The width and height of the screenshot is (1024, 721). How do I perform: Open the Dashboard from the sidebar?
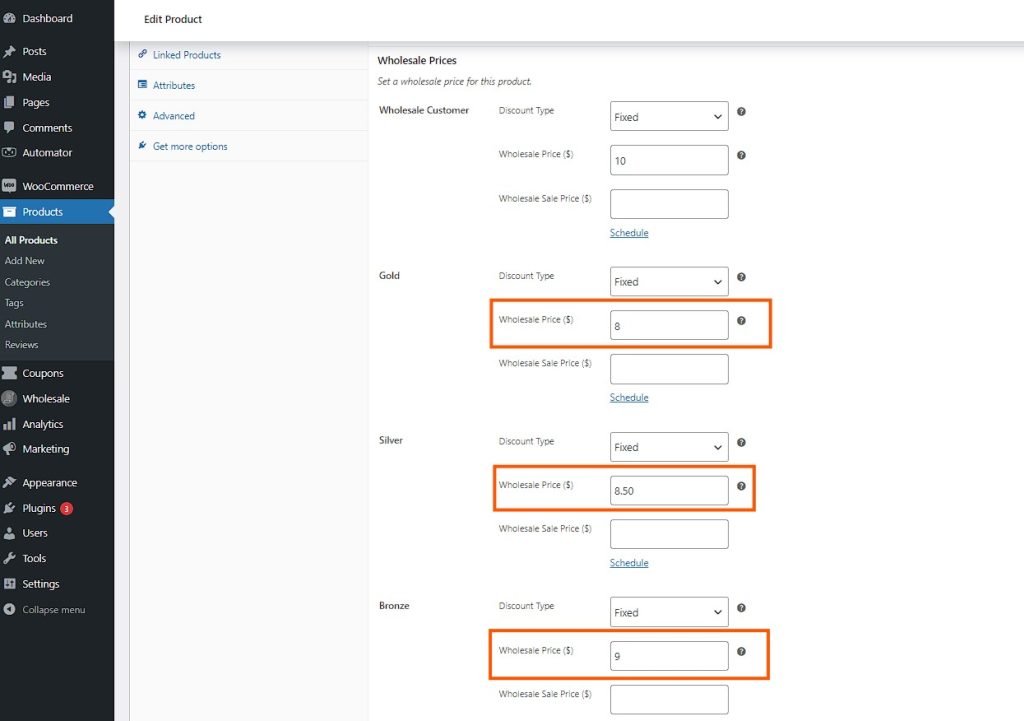[x=44, y=17]
